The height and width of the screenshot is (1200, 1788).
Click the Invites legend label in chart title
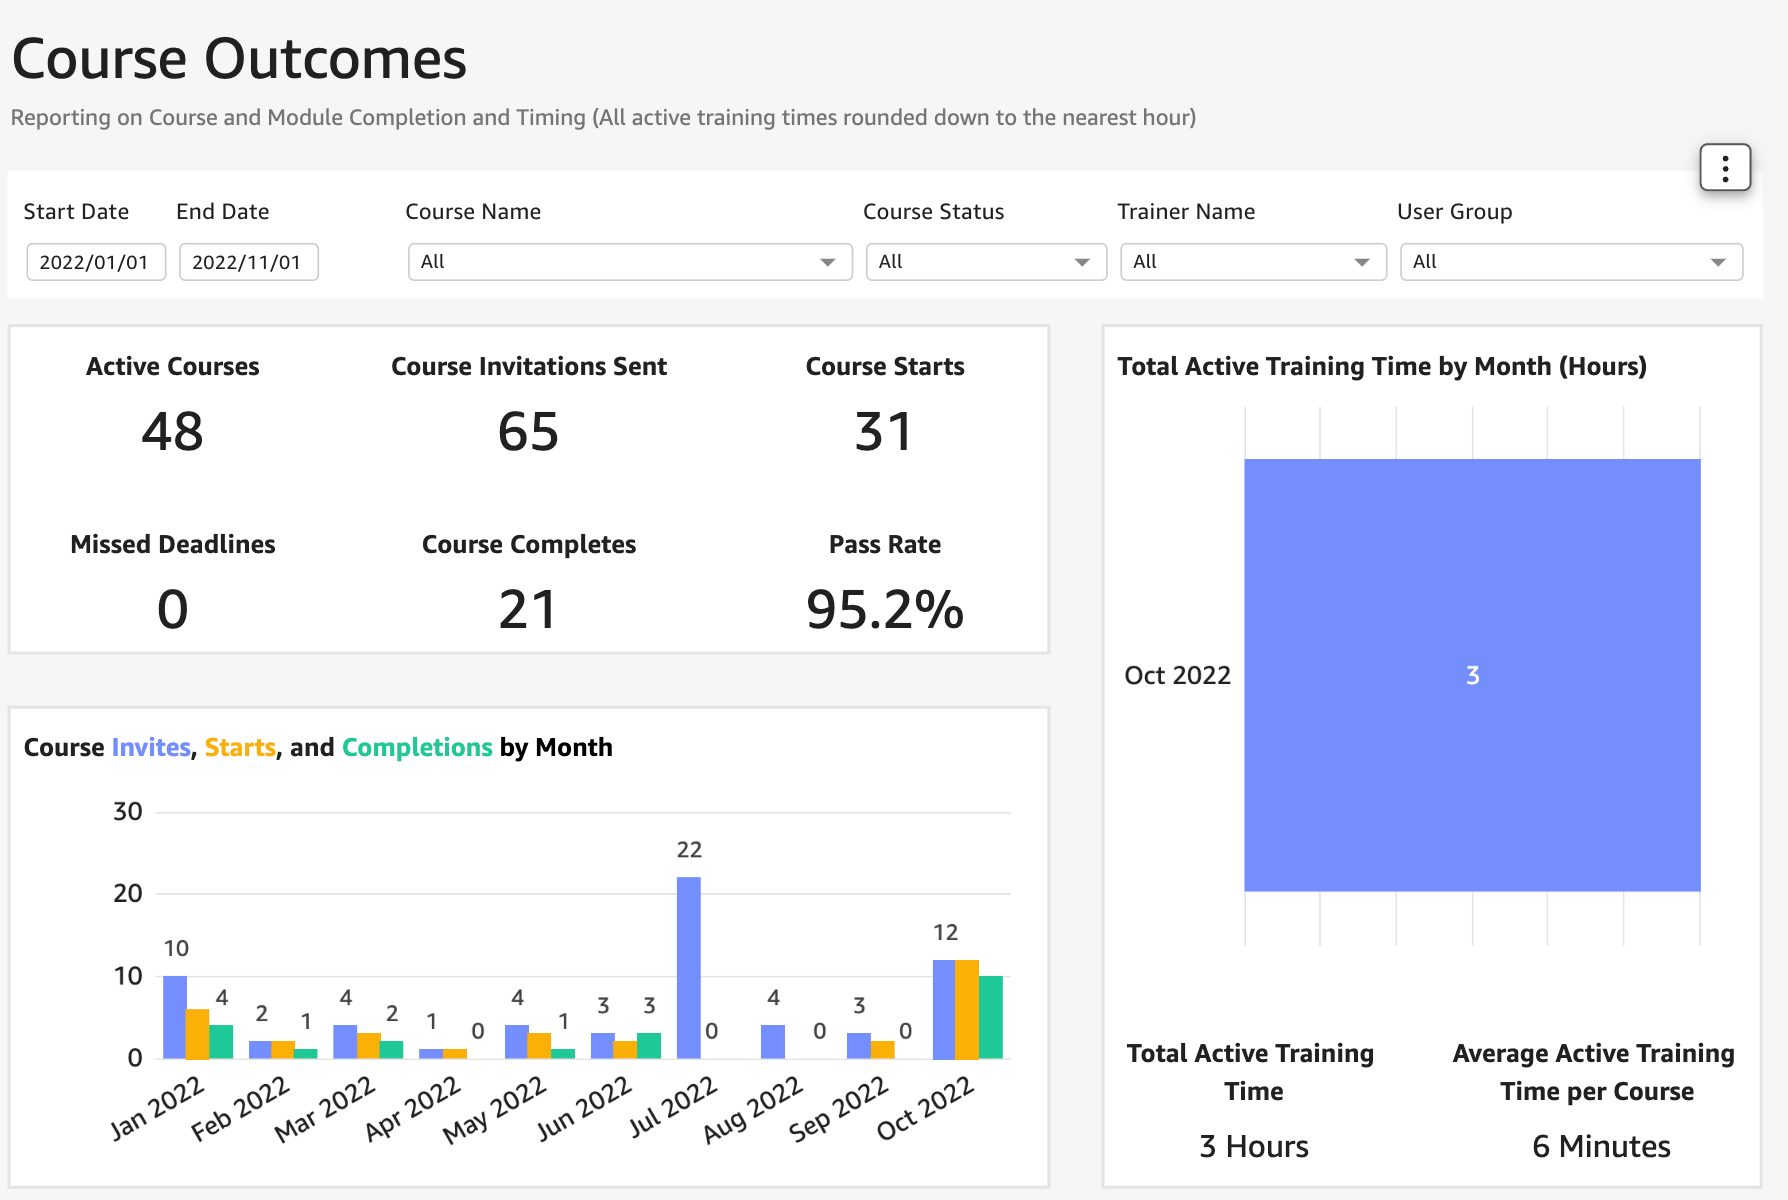150,747
